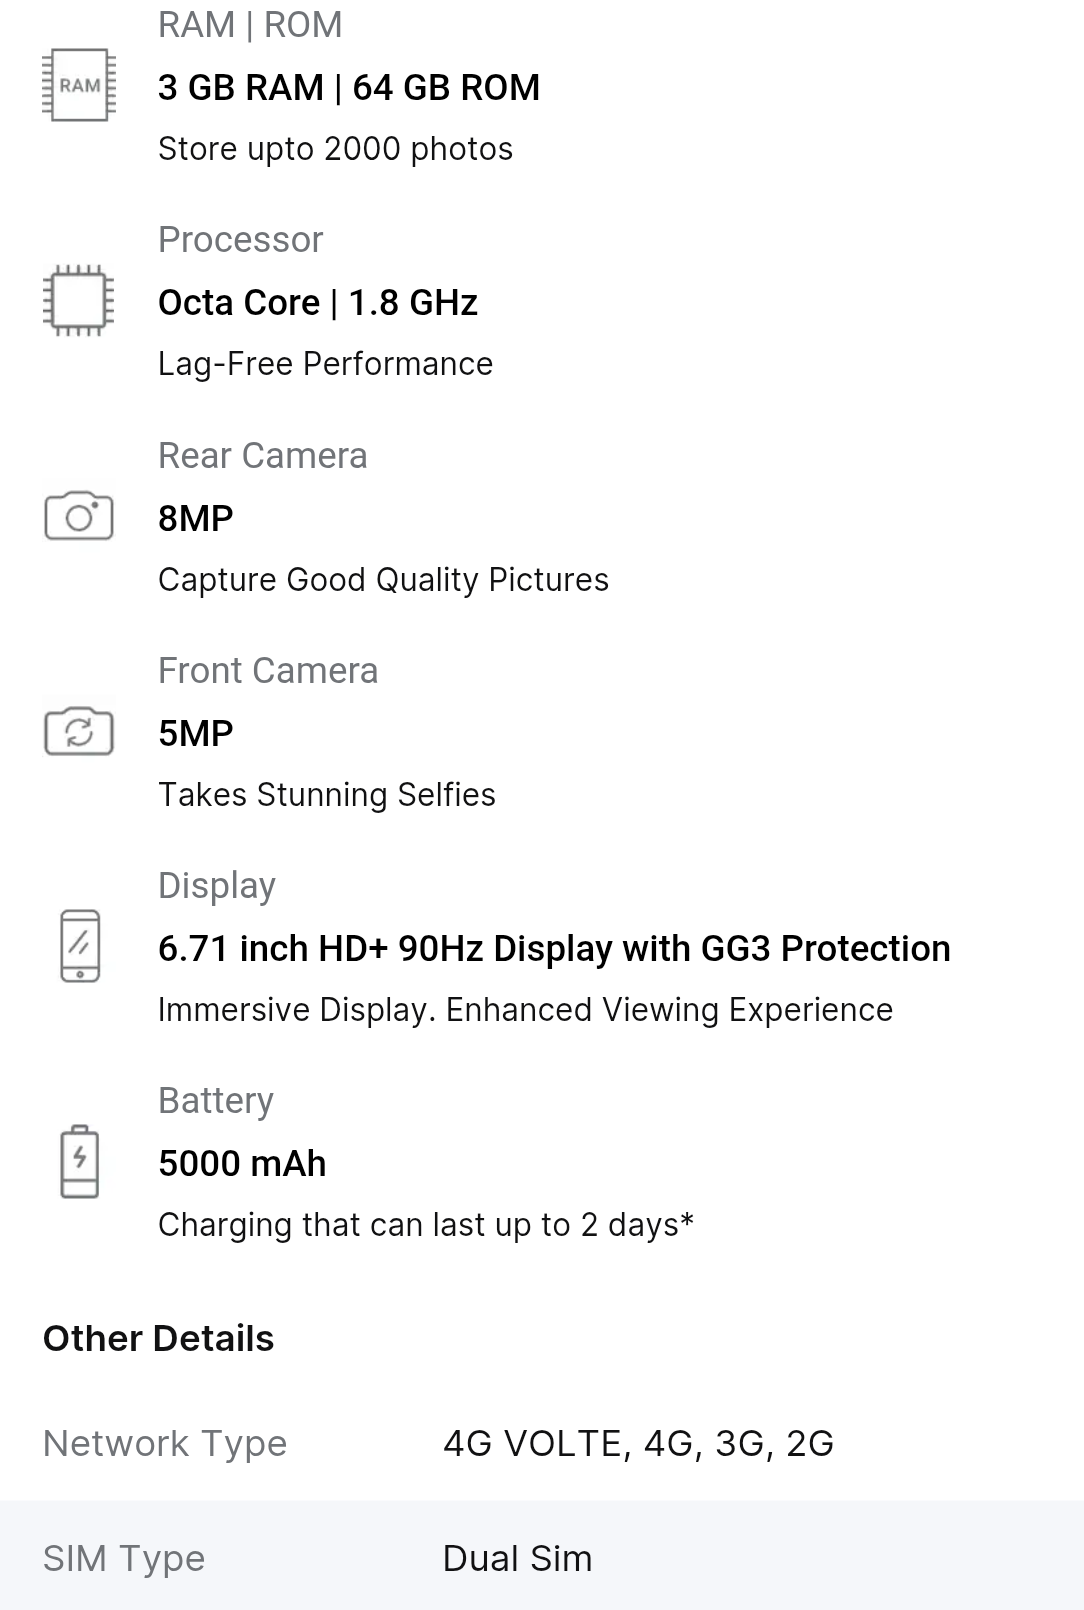Tap the Network Type row label
Screen dimensions: 1084x1610
click(x=165, y=1444)
